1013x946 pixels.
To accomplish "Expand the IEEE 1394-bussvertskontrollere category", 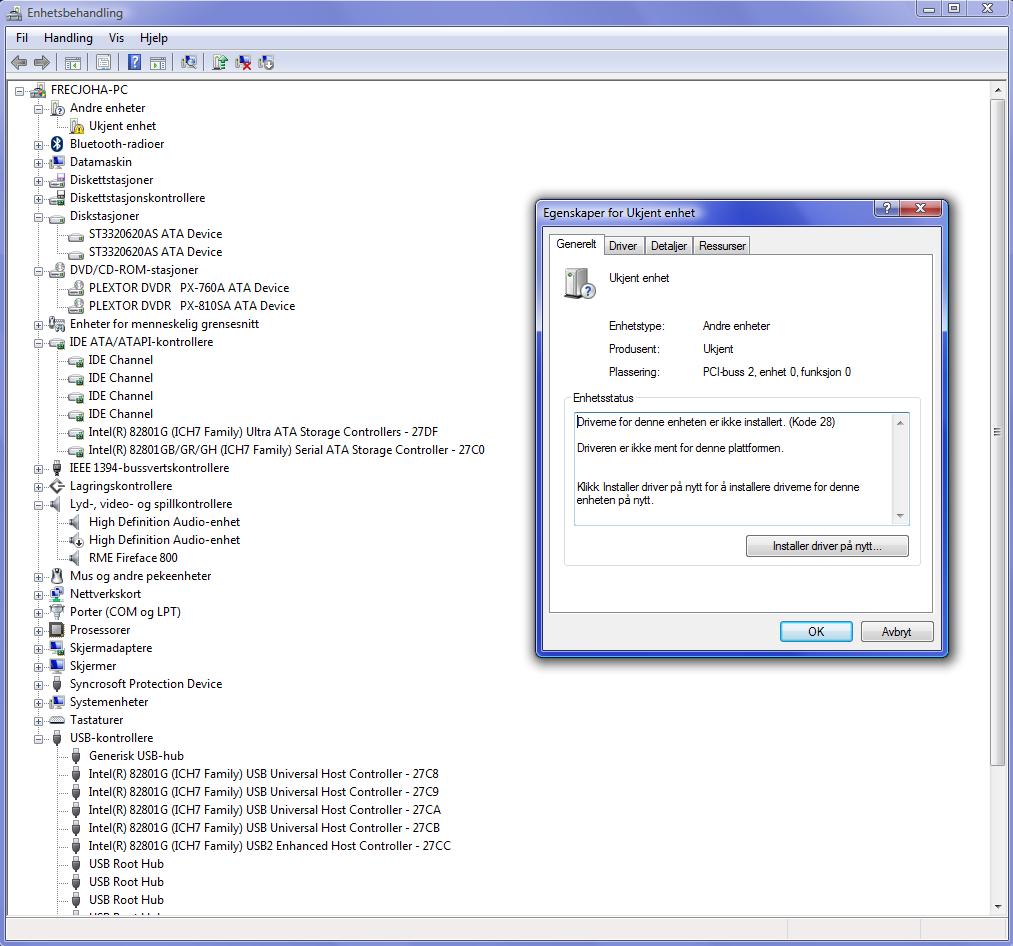I will point(38,469).
